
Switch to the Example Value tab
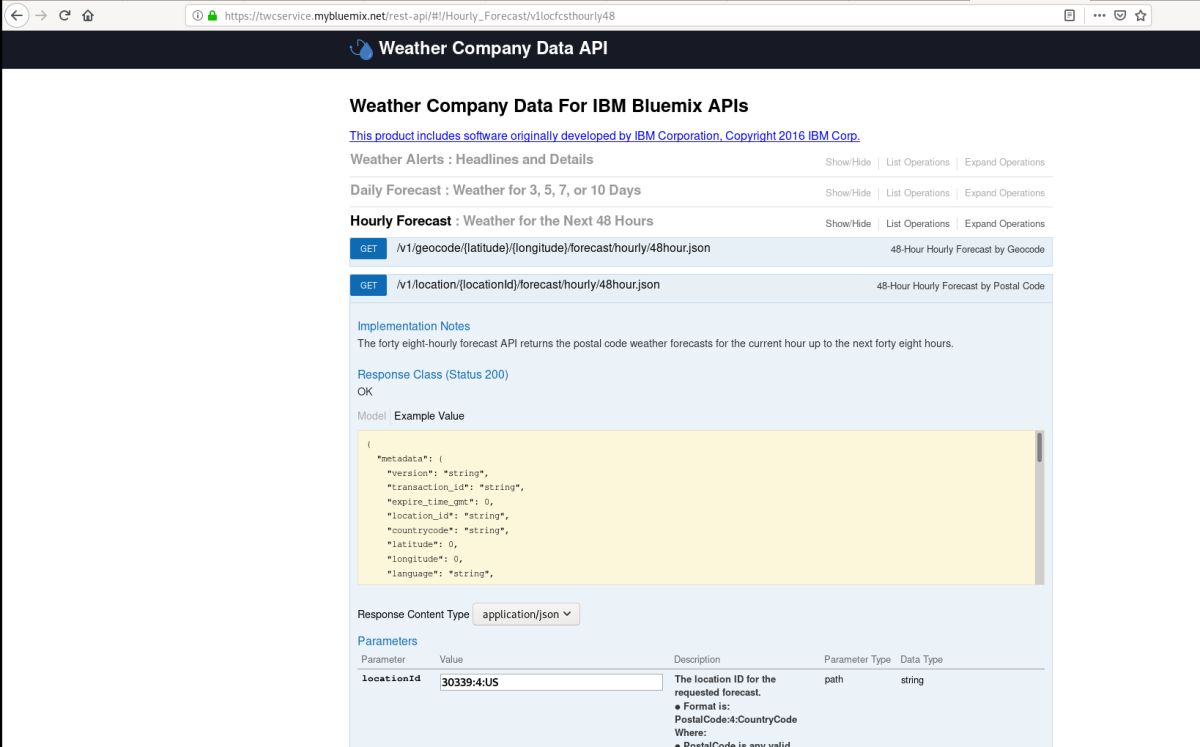(429, 416)
